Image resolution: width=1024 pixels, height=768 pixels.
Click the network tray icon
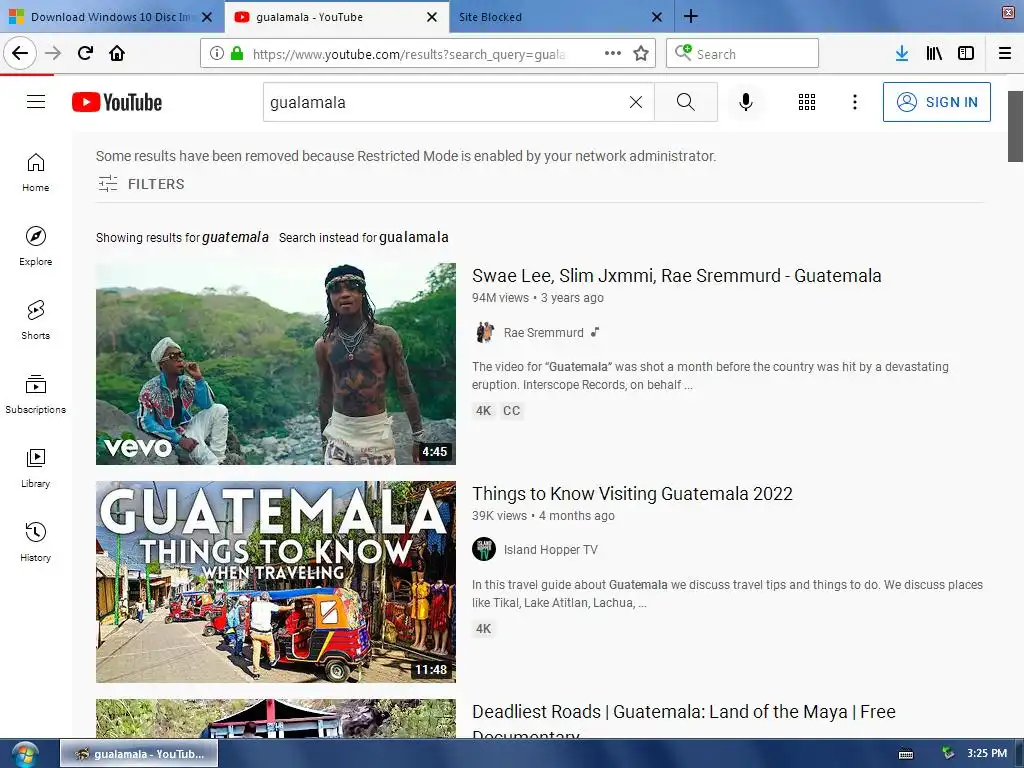(x=948, y=753)
